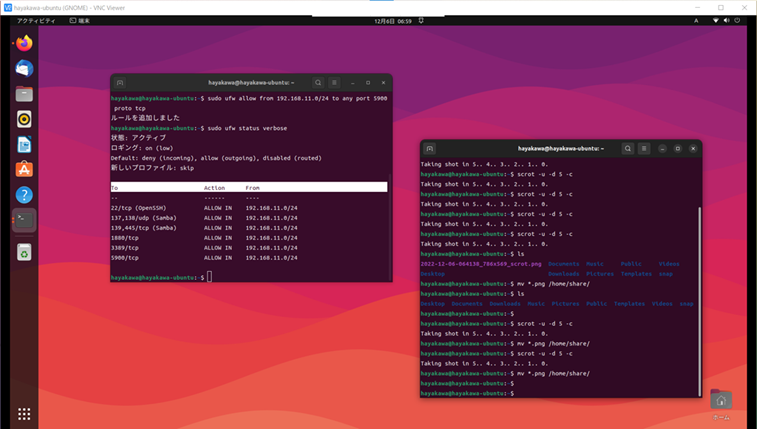Click new tab button in right terminal
This screenshot has width=757, height=429.
(x=430, y=148)
